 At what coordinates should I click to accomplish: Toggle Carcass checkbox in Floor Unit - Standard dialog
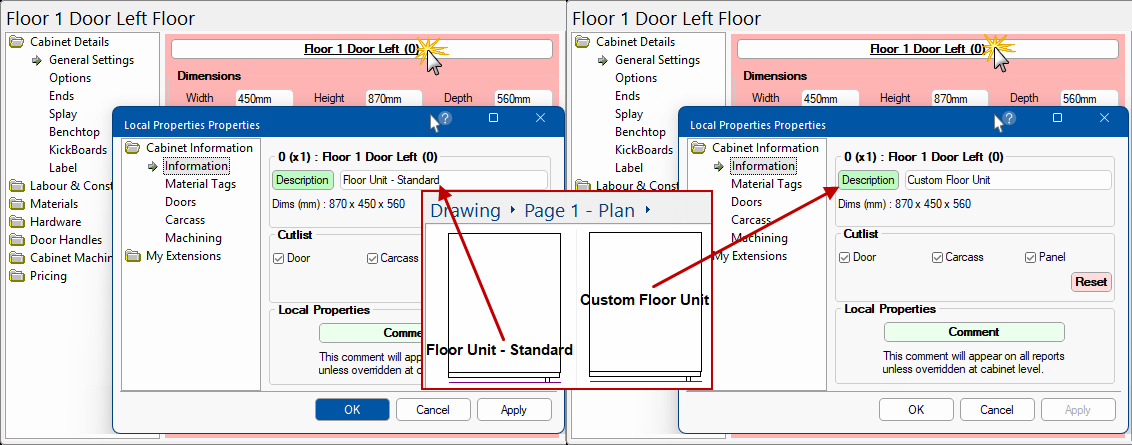[373, 258]
